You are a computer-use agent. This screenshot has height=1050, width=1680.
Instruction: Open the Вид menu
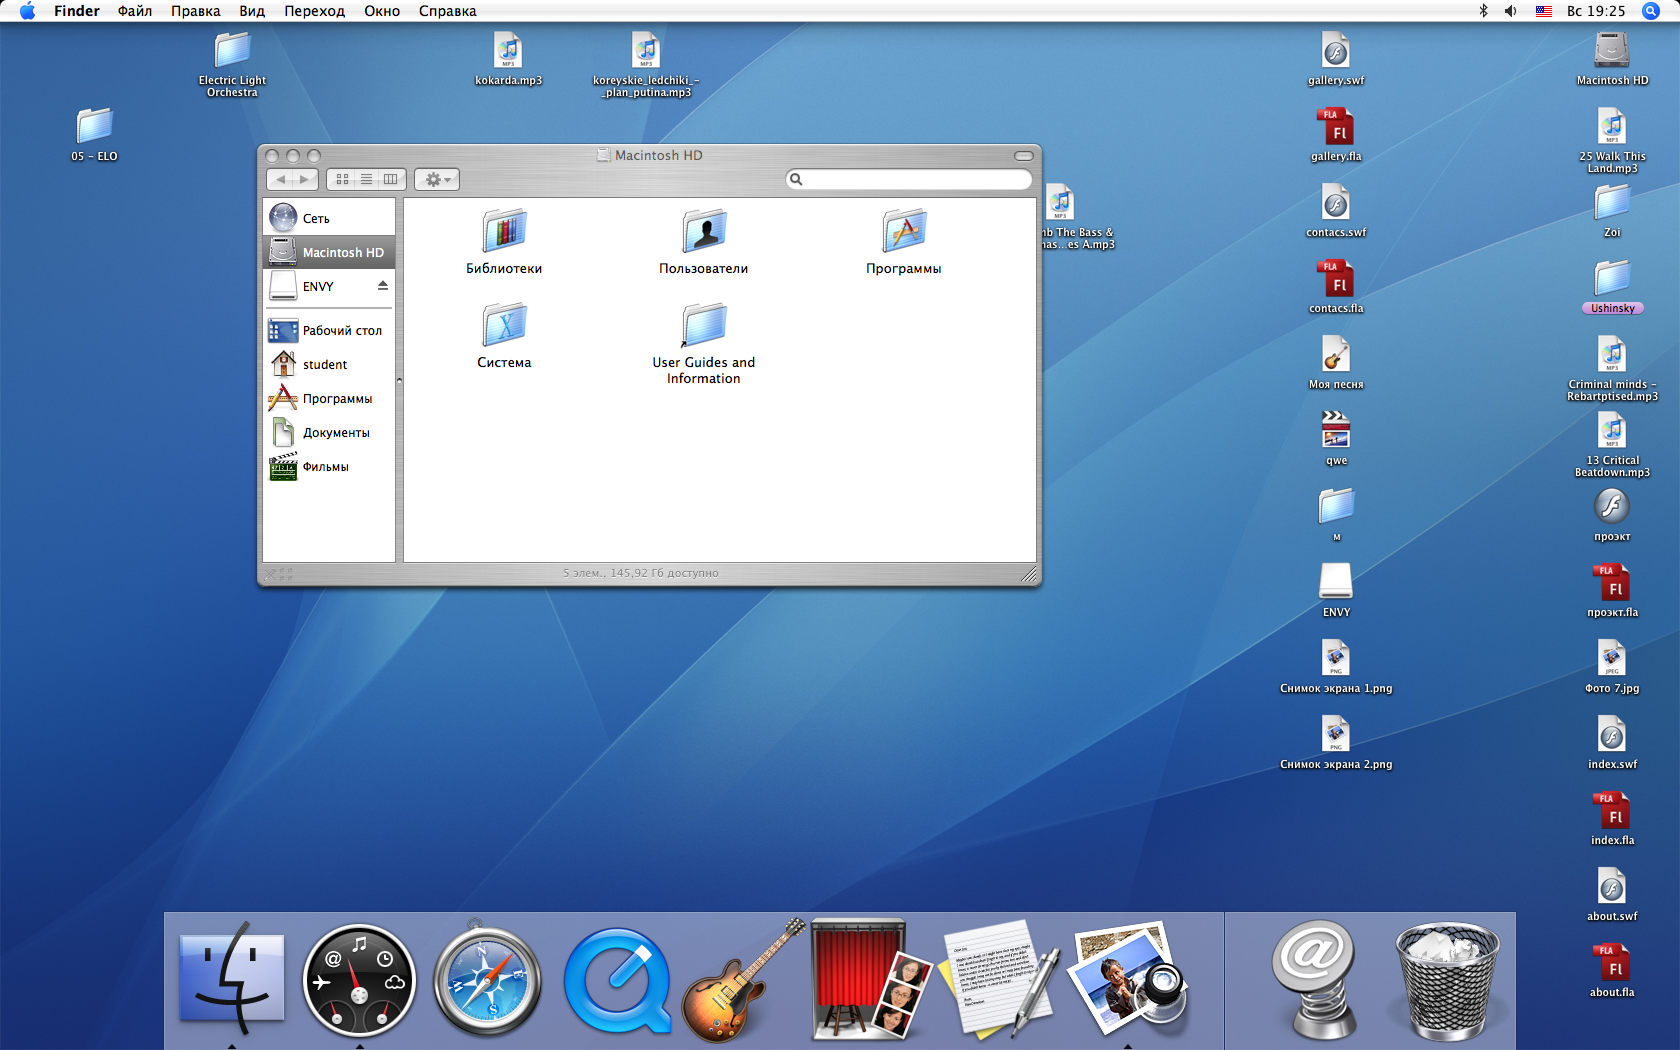[252, 11]
